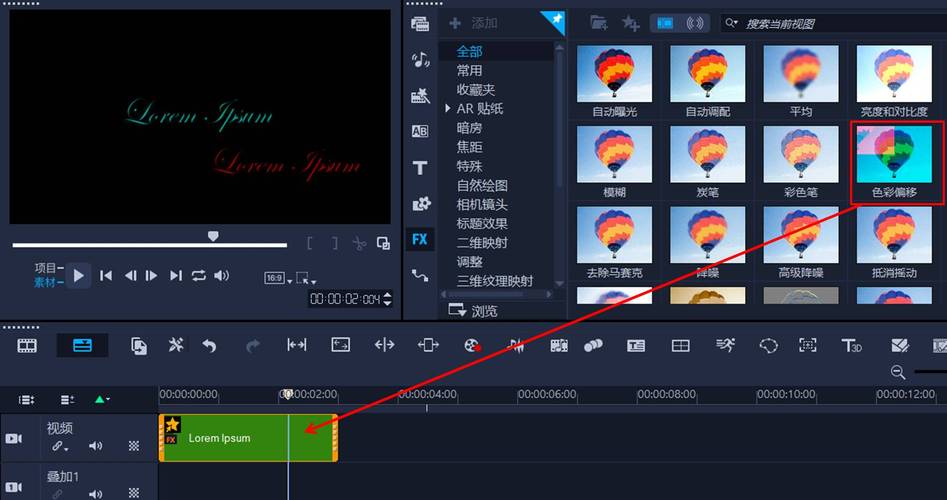
Task: Switch to timeline view icon
Action: [x=82, y=345]
